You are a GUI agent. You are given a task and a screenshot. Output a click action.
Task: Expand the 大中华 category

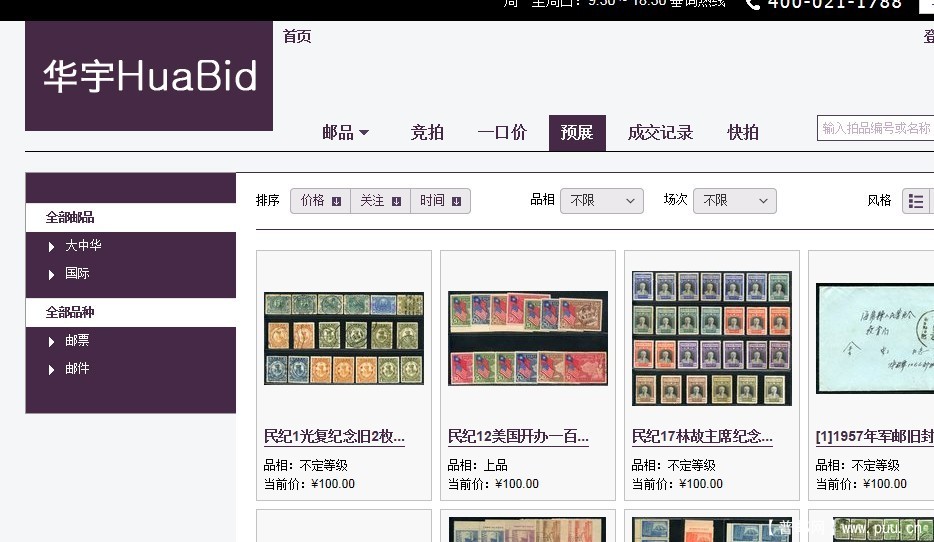pyautogui.click(x=83, y=246)
